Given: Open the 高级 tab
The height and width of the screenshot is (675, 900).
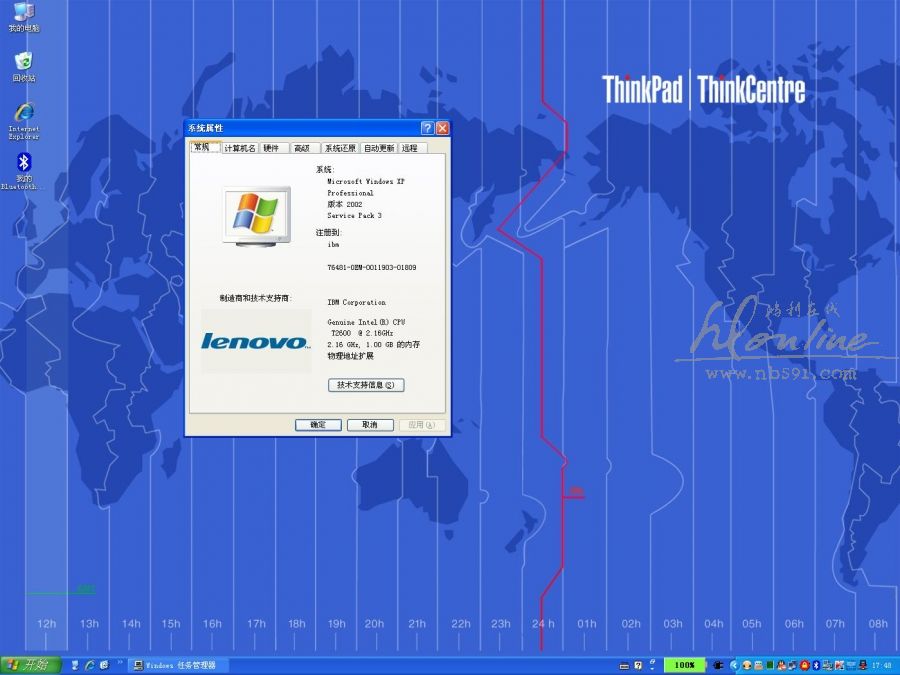Looking at the screenshot, I should (x=301, y=148).
